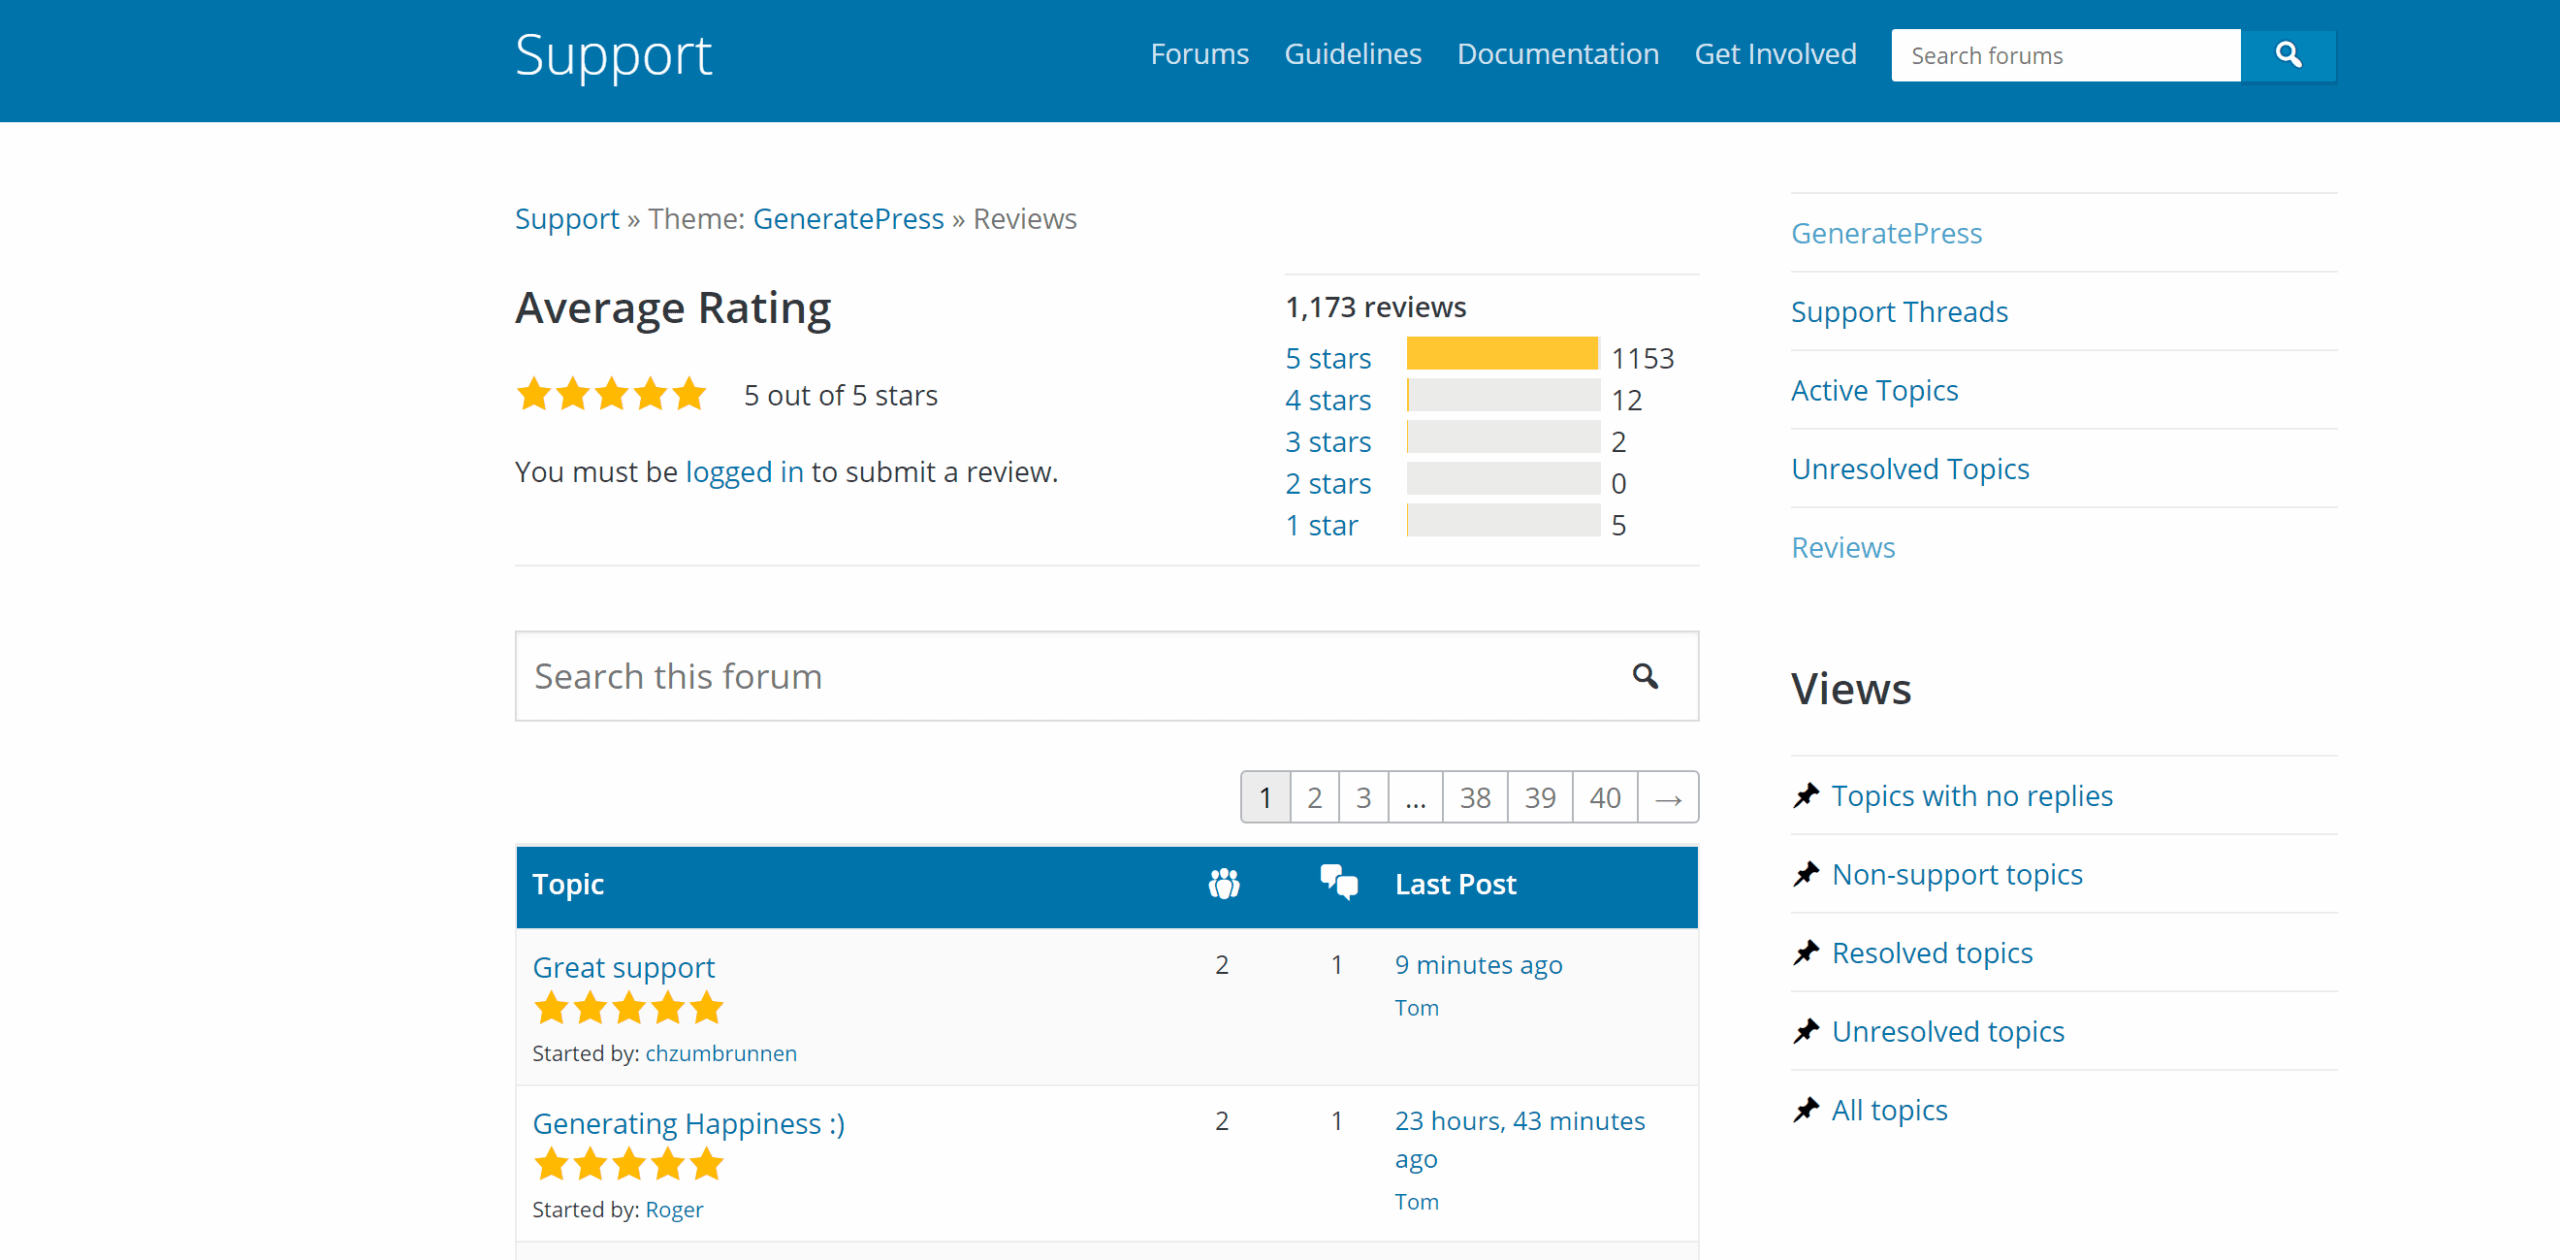
Task: Open Non-support topics view
Action: [x=1957, y=875]
